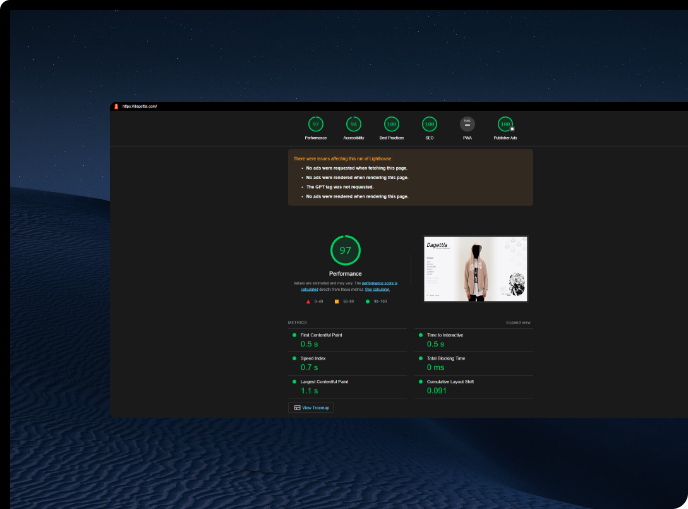Click the "0 ms" blocking time value
This screenshot has width=688, height=509.
[436, 367]
